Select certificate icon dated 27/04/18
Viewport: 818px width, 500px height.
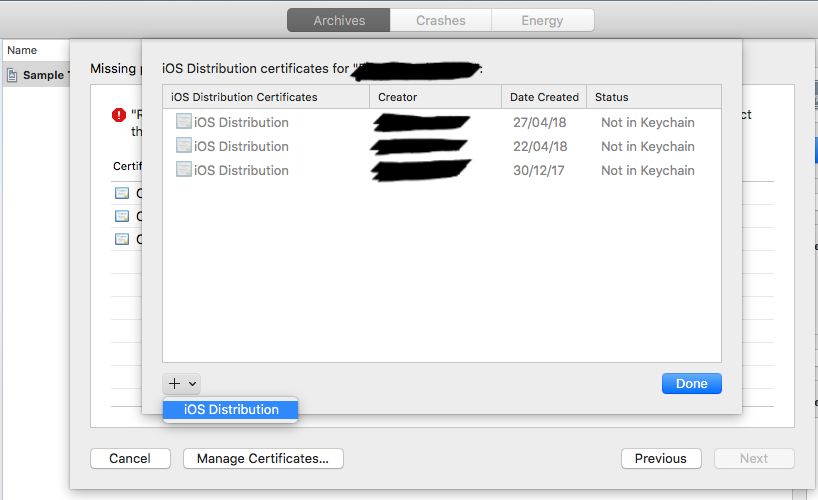[184, 122]
